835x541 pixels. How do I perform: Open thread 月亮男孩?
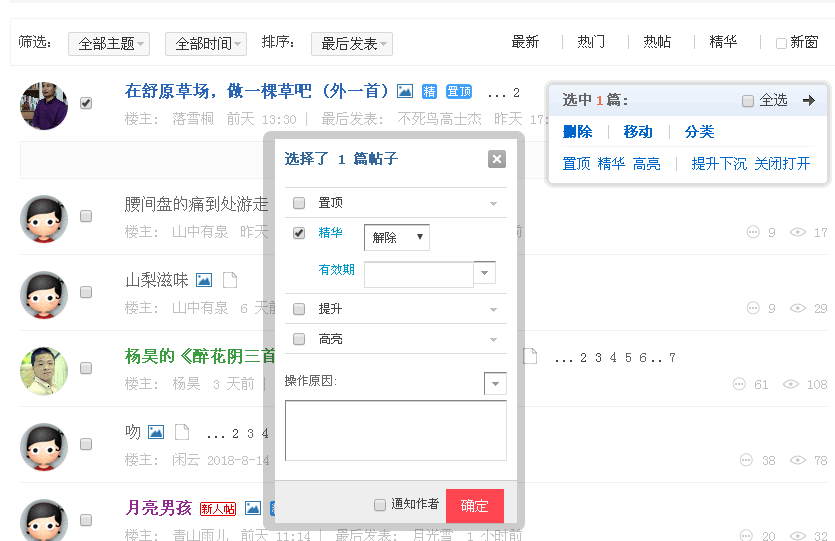click(x=158, y=507)
